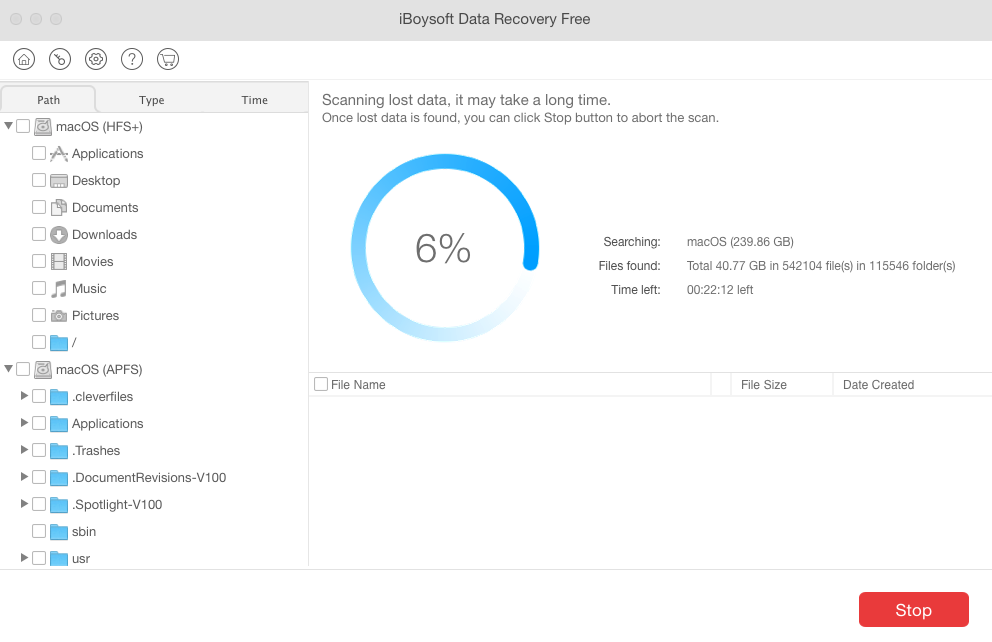
Task: Check the Music checkbox
Action: [x=39, y=288]
